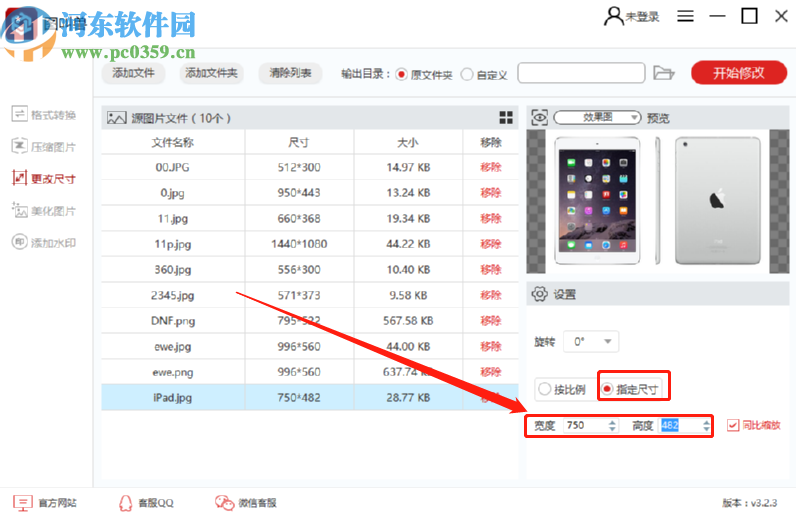Viewport: 796px width, 516px height.
Task: Open 美化图片 beautify image in sidebar
Action: (x=44, y=210)
